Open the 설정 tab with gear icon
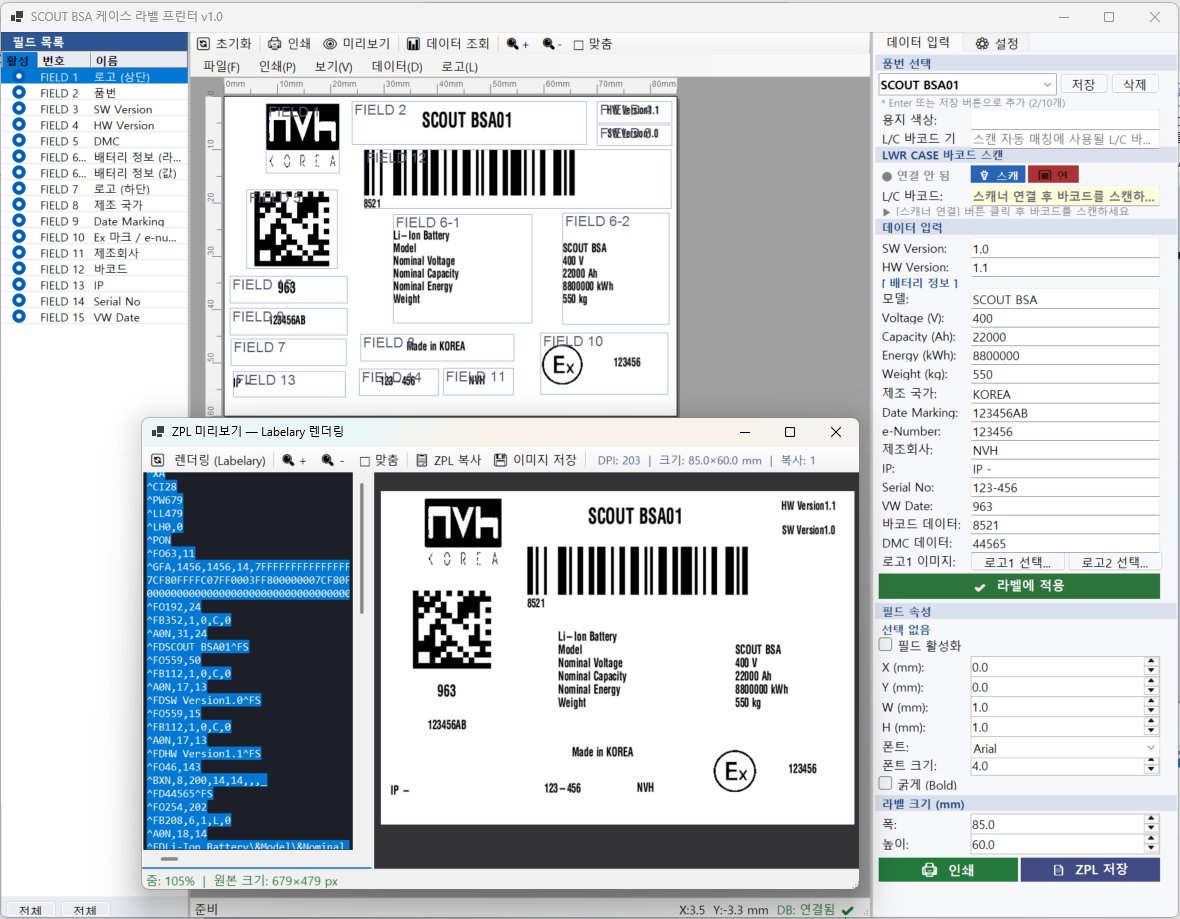1180x919 pixels. point(997,44)
